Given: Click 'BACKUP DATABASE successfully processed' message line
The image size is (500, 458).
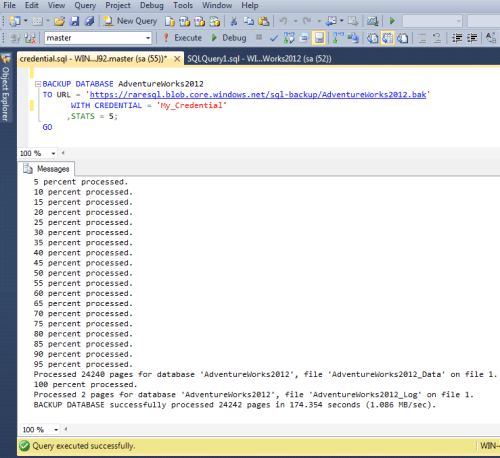Looking at the screenshot, I should click(234, 405).
